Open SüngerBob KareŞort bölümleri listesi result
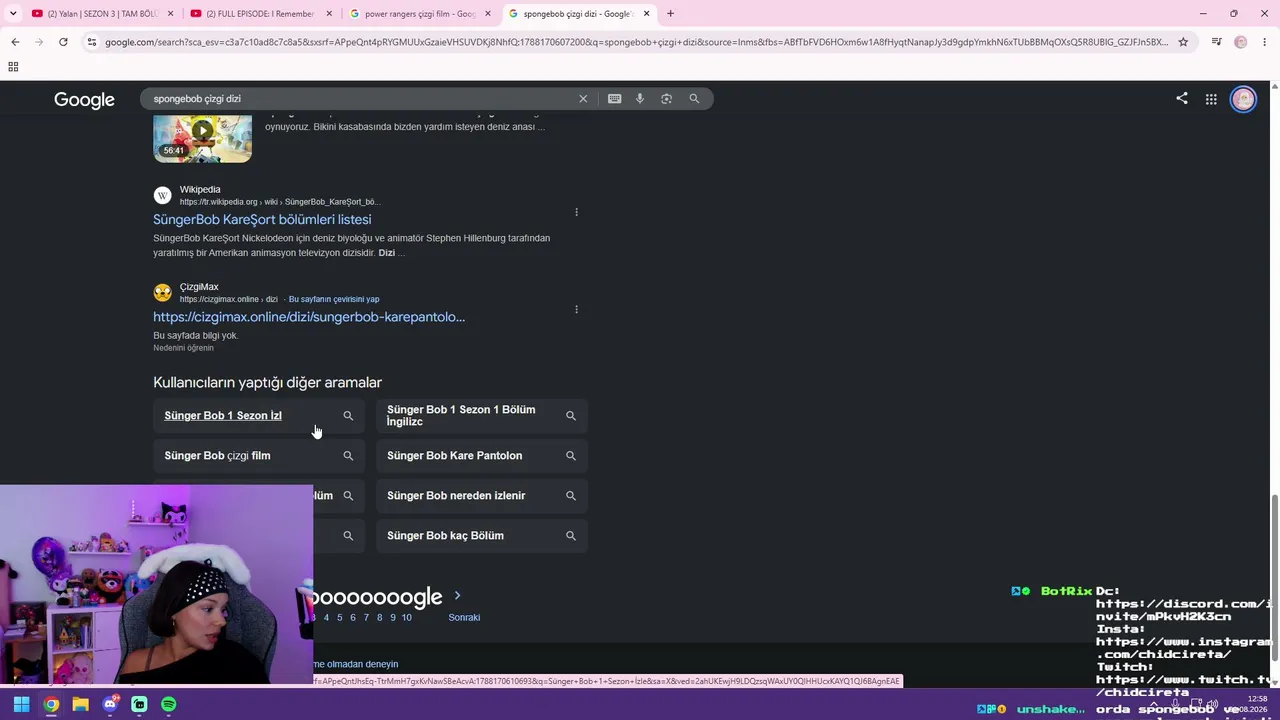 click(x=262, y=220)
